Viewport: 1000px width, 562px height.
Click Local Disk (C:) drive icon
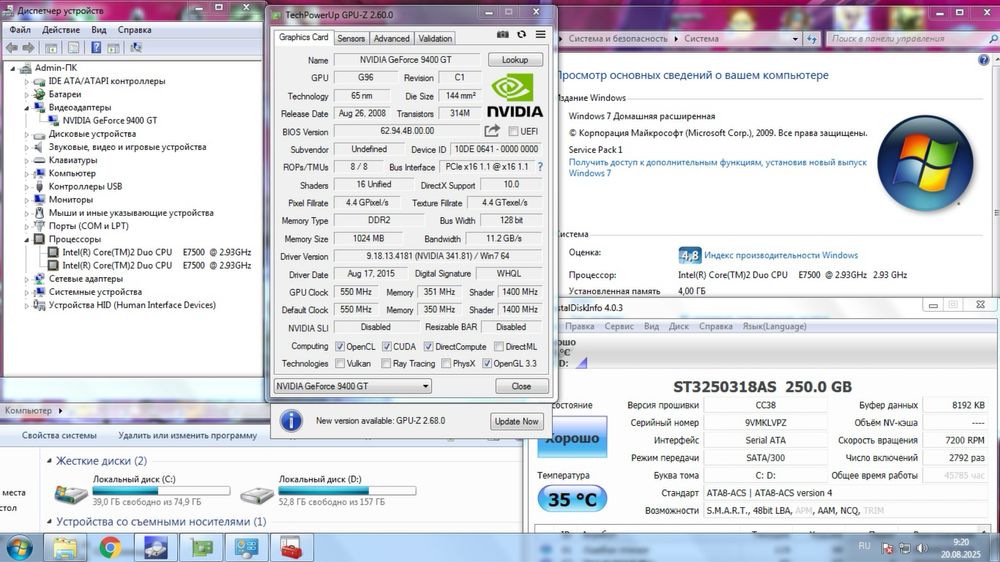(x=70, y=493)
